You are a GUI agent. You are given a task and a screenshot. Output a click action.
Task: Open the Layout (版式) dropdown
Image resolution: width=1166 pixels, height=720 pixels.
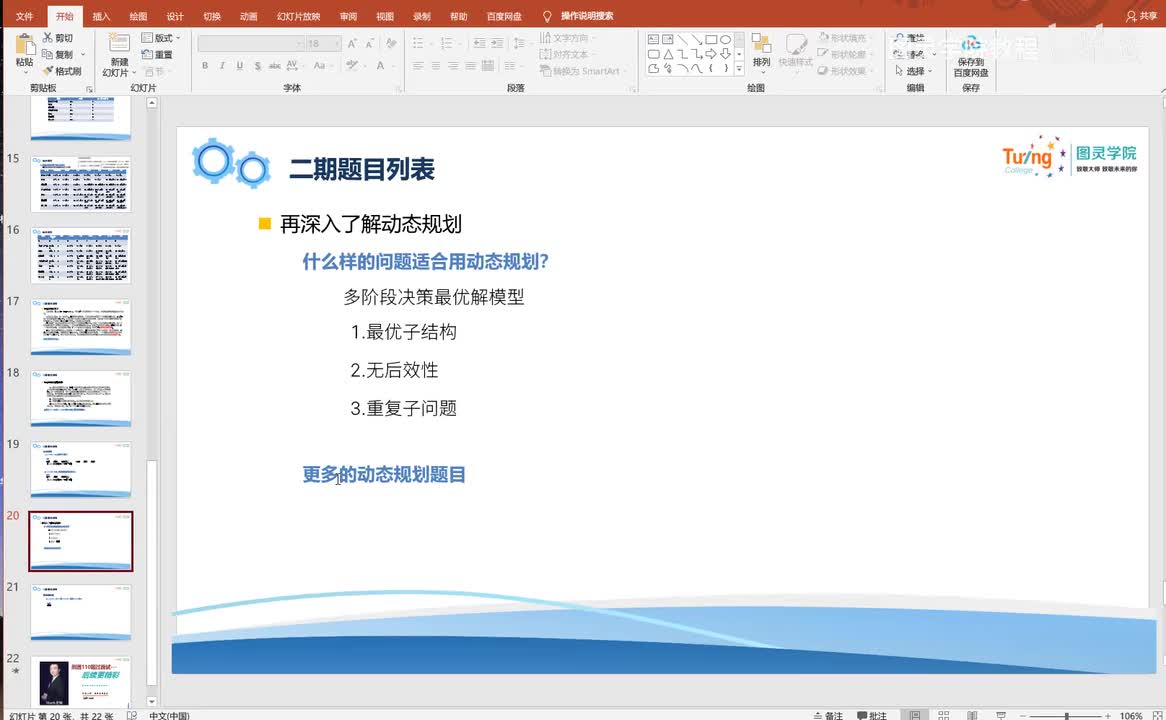161,38
